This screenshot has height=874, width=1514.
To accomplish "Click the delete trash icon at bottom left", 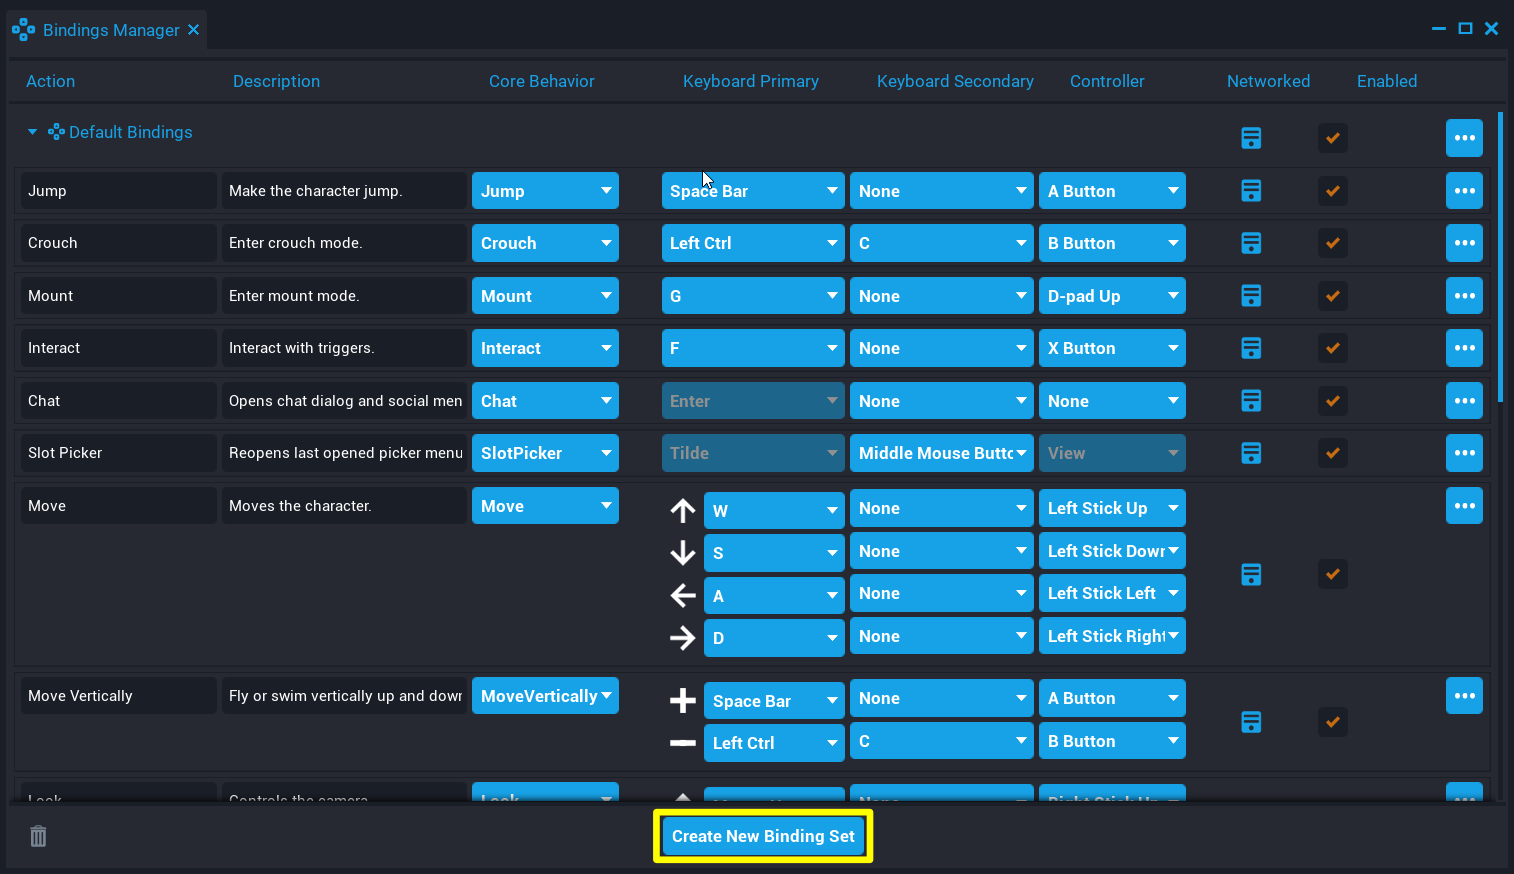I will [x=38, y=836].
